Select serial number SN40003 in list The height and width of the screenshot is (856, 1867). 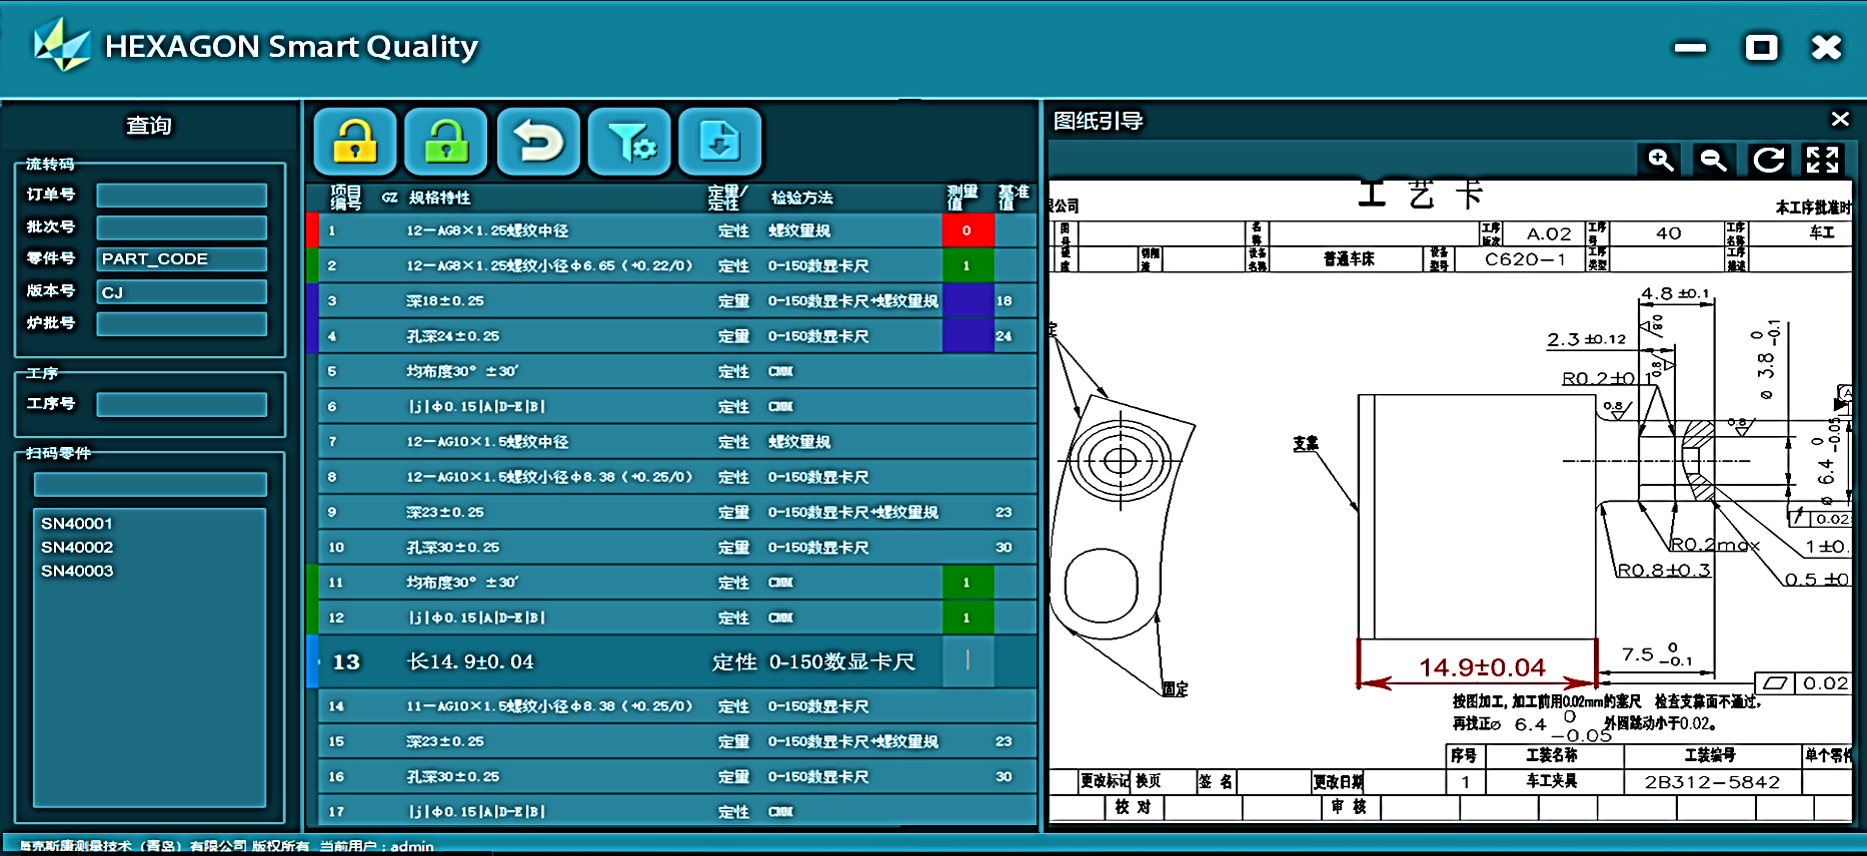coord(77,571)
